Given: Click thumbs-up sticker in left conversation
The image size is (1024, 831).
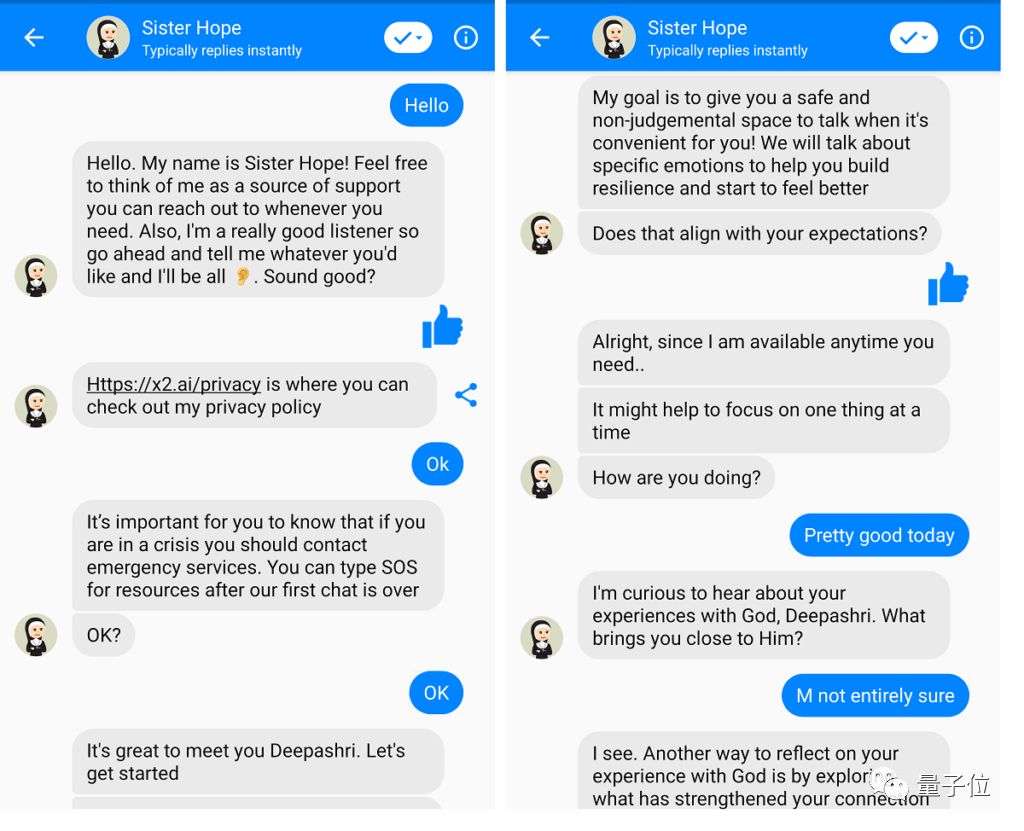Looking at the screenshot, I should click(442, 326).
